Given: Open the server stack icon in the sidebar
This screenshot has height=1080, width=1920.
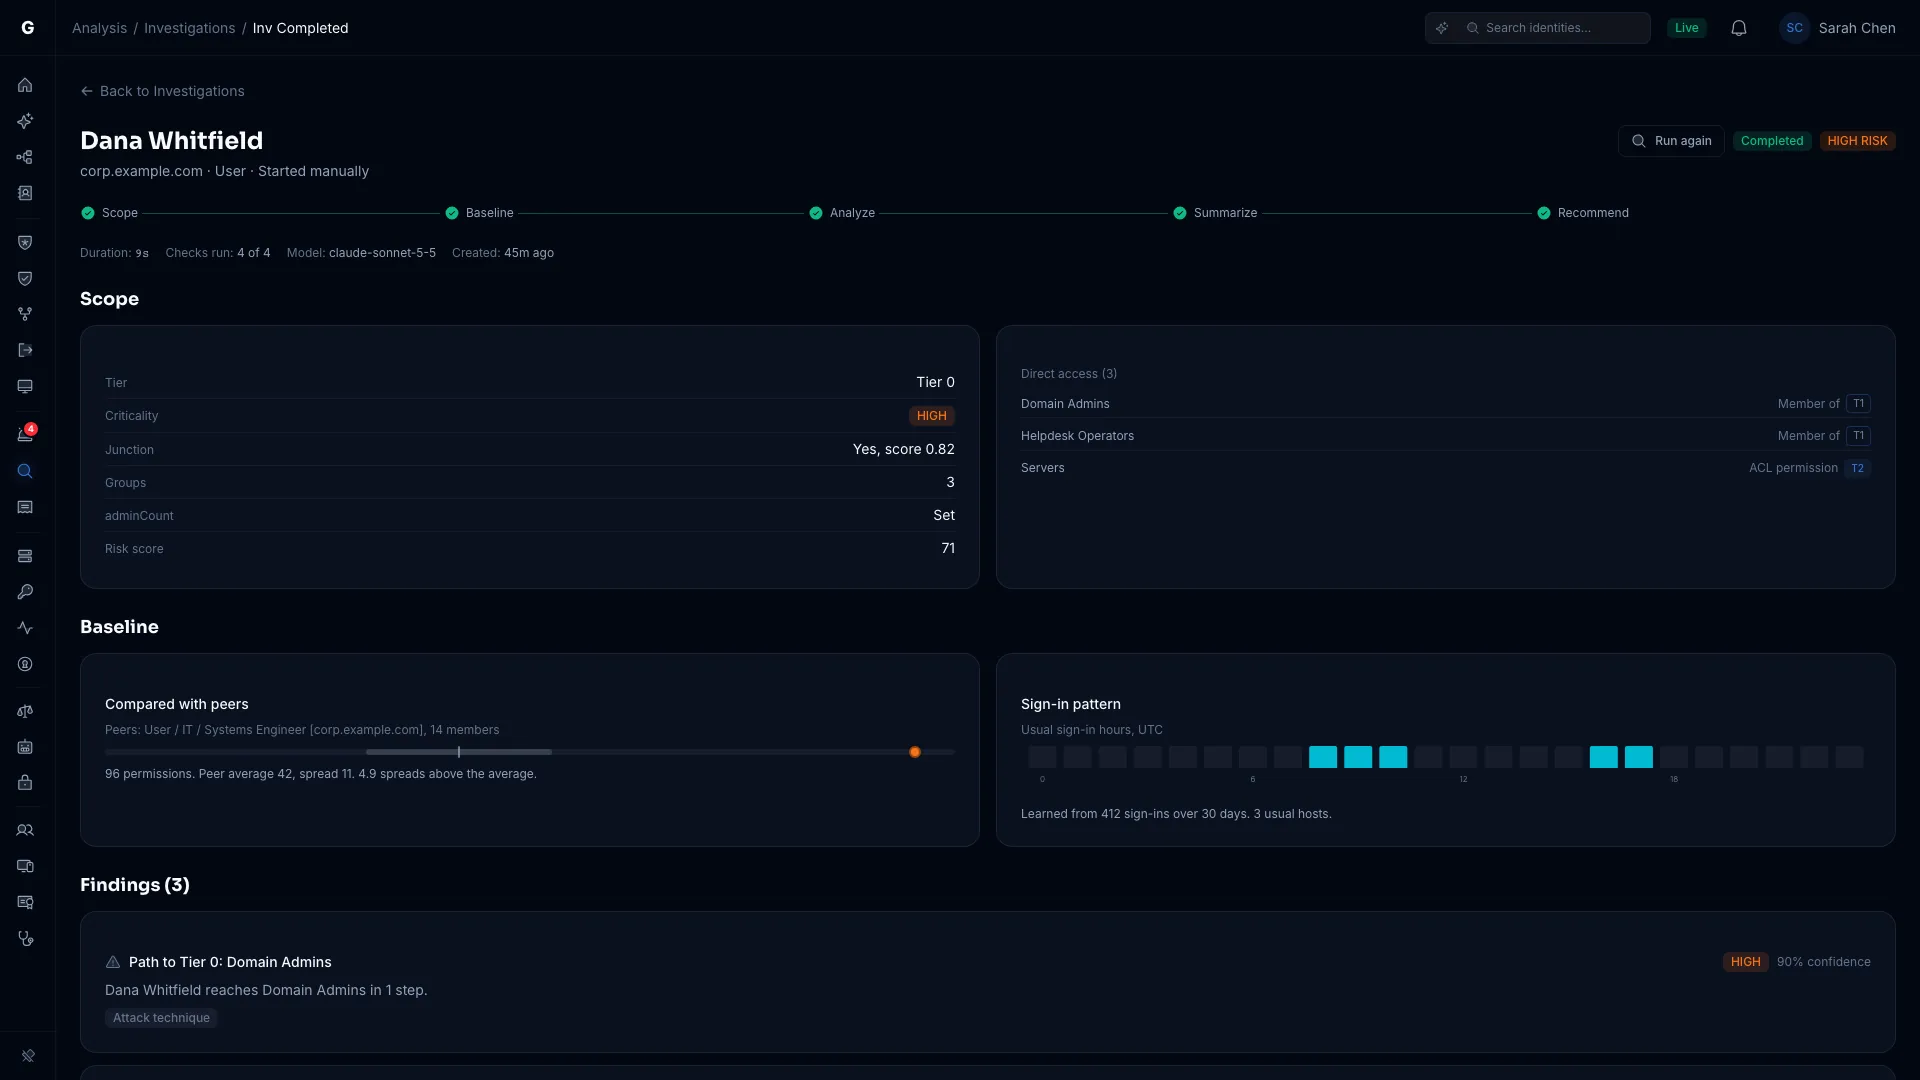Looking at the screenshot, I should click(25, 556).
